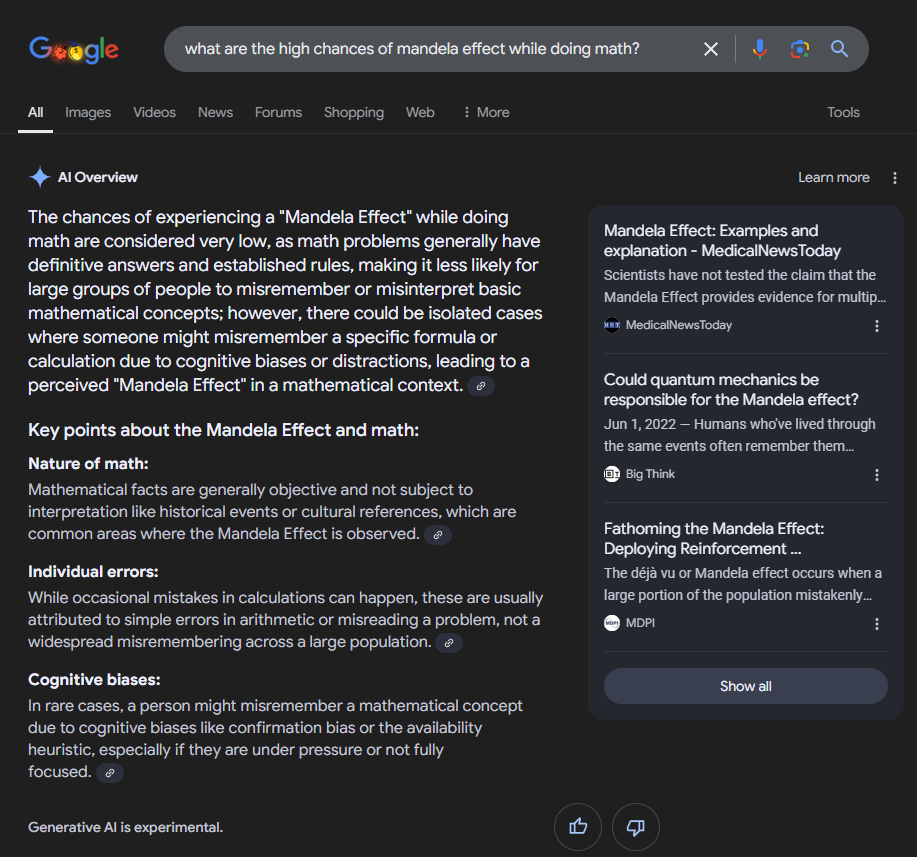Switch to the Web tab

click(x=420, y=112)
